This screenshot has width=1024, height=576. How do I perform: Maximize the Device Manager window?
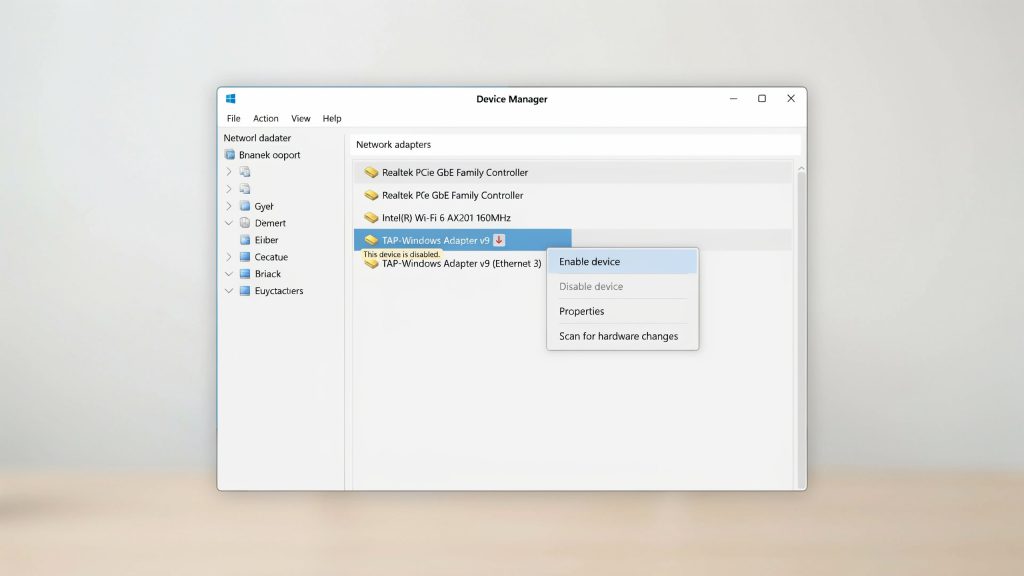761,99
